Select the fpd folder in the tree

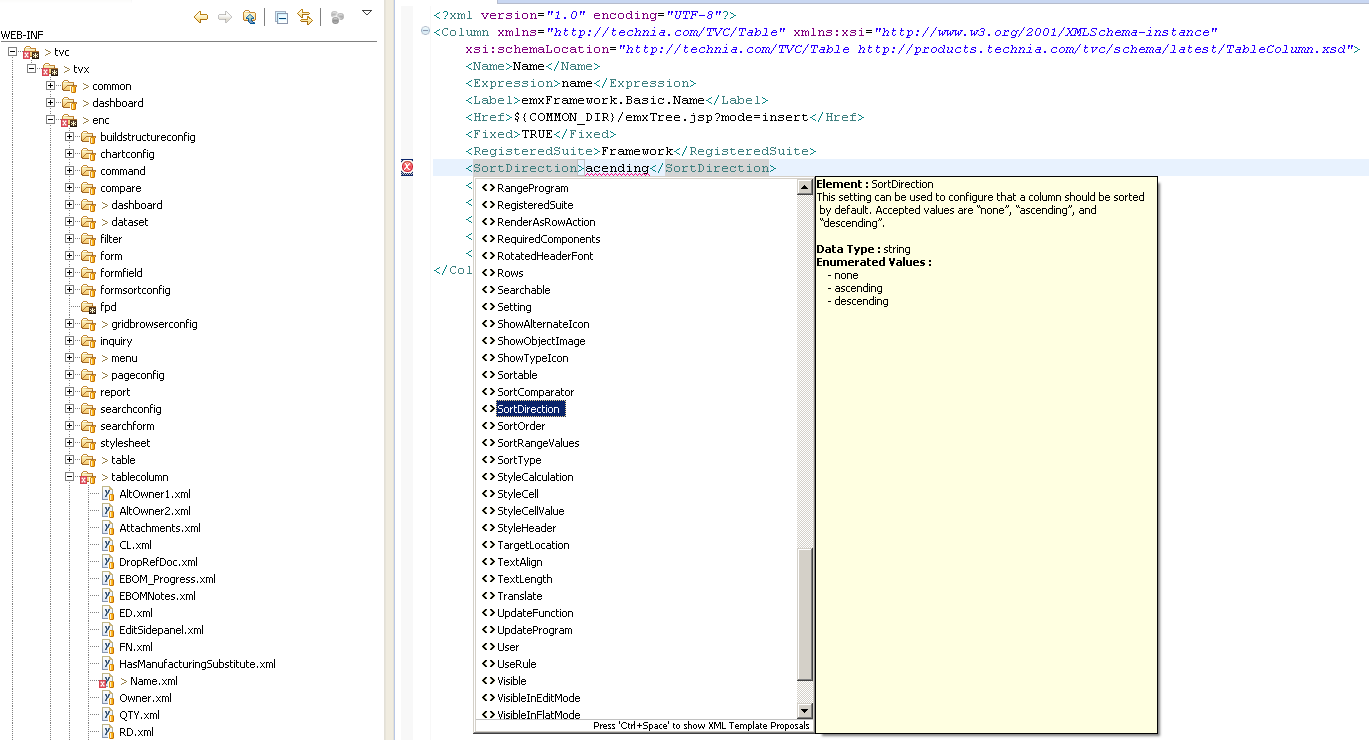pyautogui.click(x=108, y=307)
